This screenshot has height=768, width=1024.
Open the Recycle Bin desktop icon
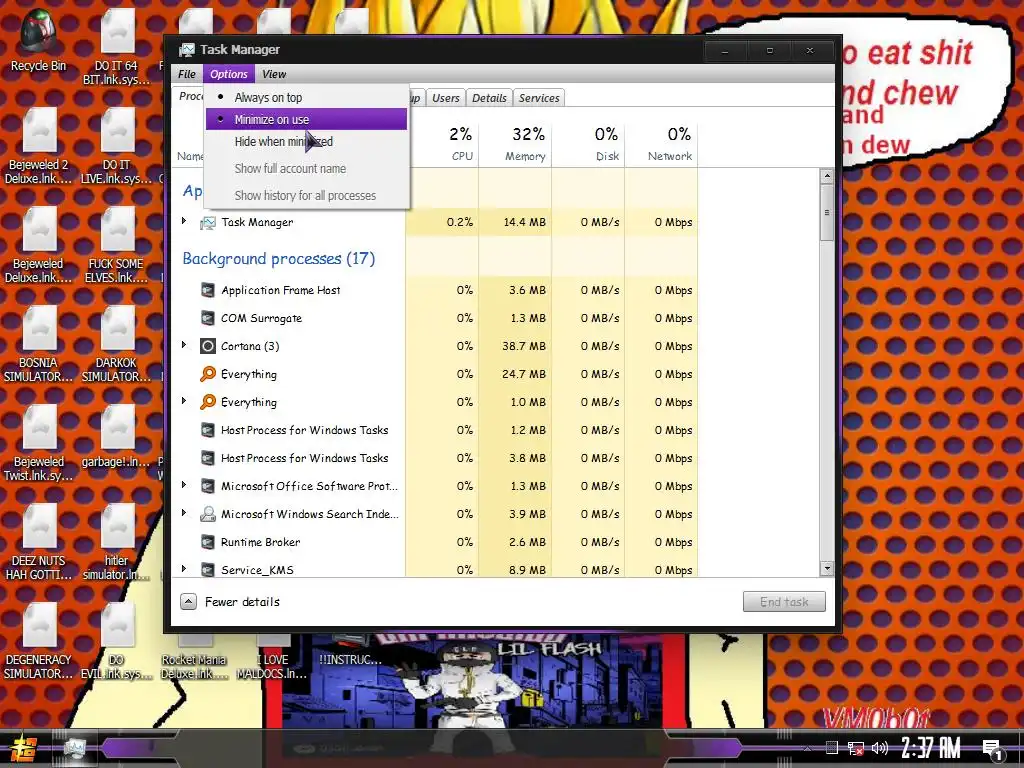(x=39, y=41)
